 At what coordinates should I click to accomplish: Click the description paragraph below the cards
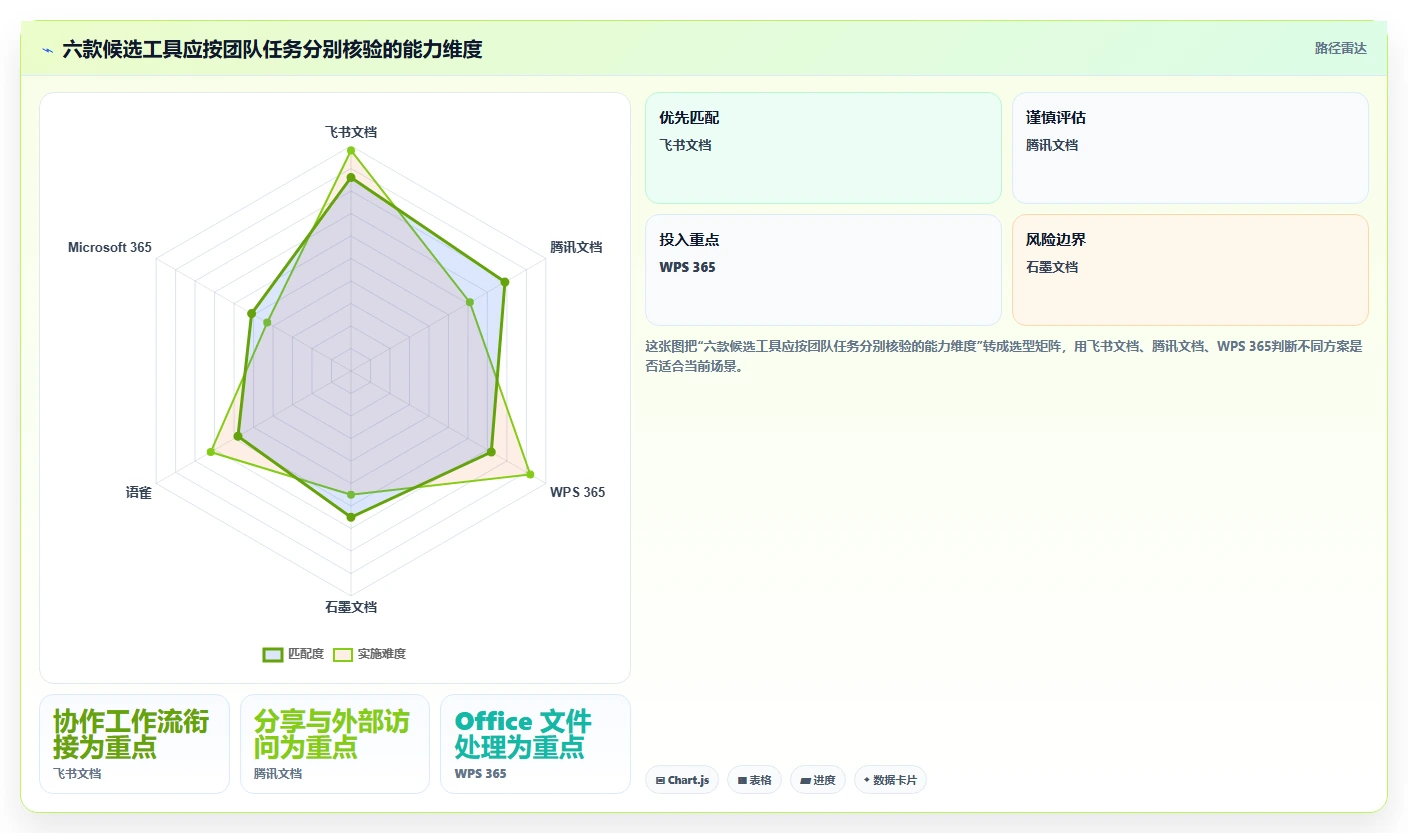coord(1005,356)
